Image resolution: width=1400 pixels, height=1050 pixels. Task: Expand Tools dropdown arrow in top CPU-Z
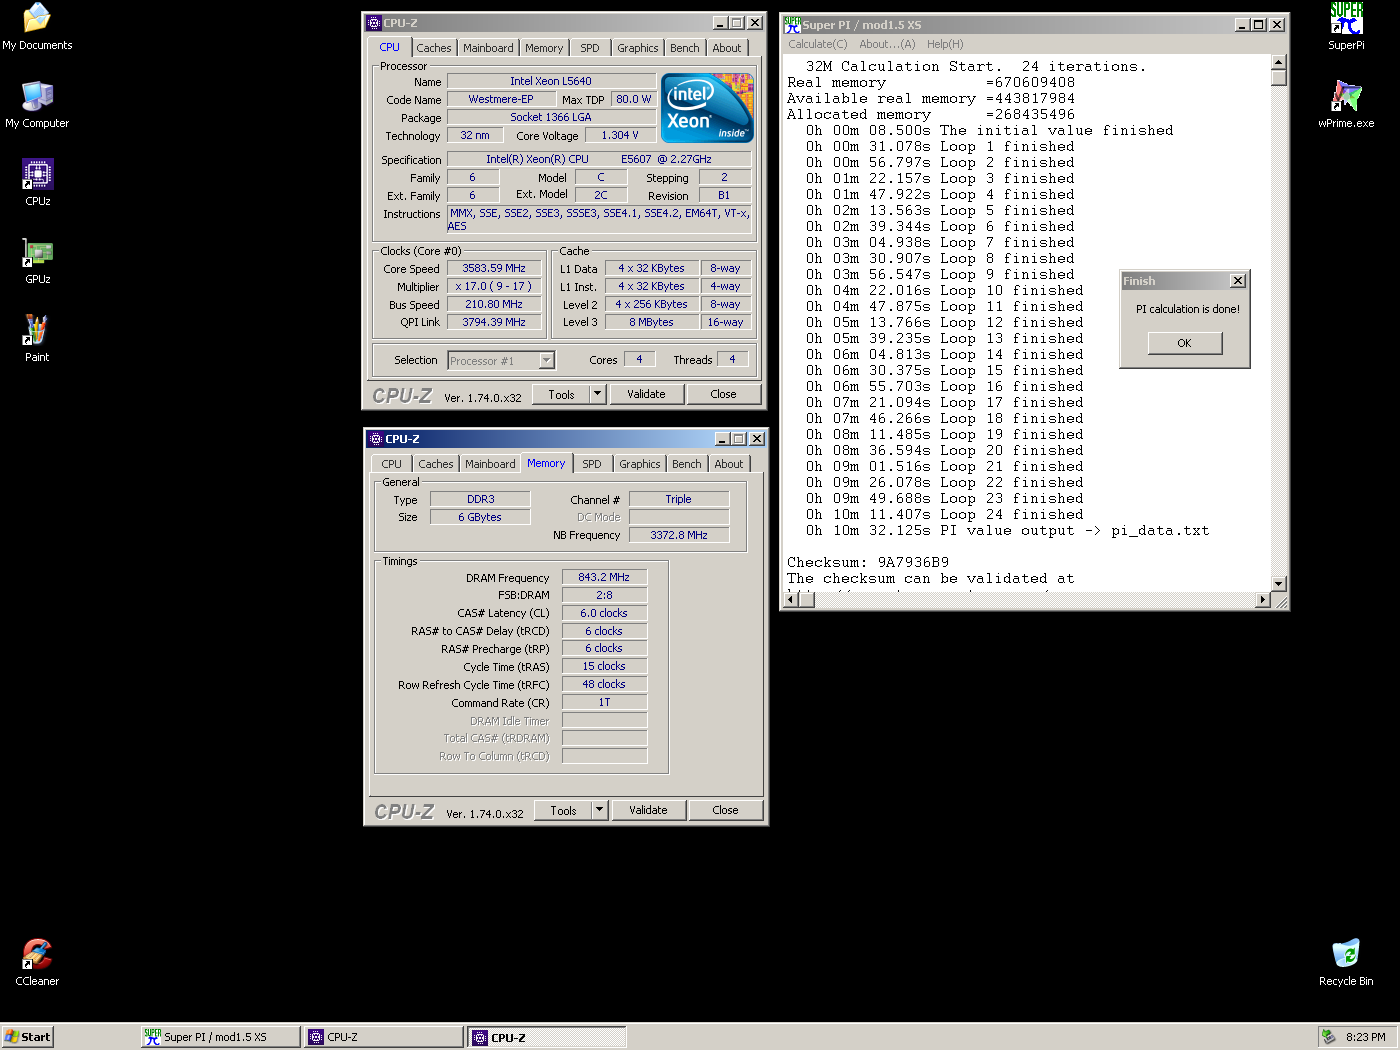click(x=598, y=394)
